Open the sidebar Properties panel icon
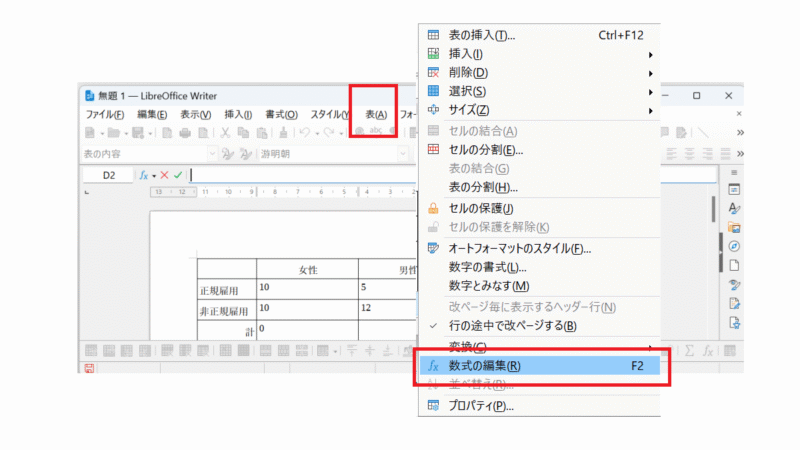The image size is (800, 450). coord(734,190)
